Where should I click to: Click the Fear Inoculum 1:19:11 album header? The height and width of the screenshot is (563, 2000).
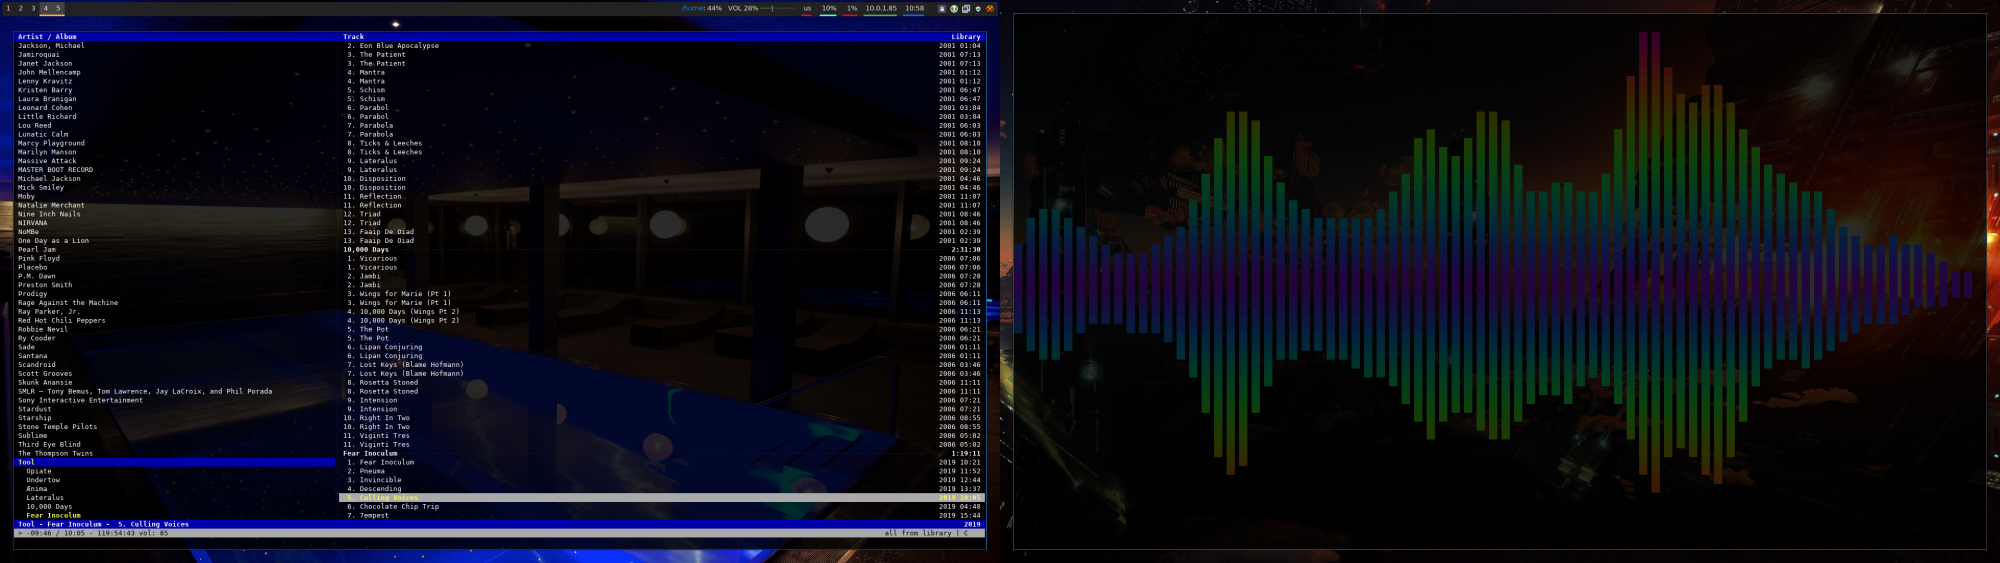click(x=662, y=454)
